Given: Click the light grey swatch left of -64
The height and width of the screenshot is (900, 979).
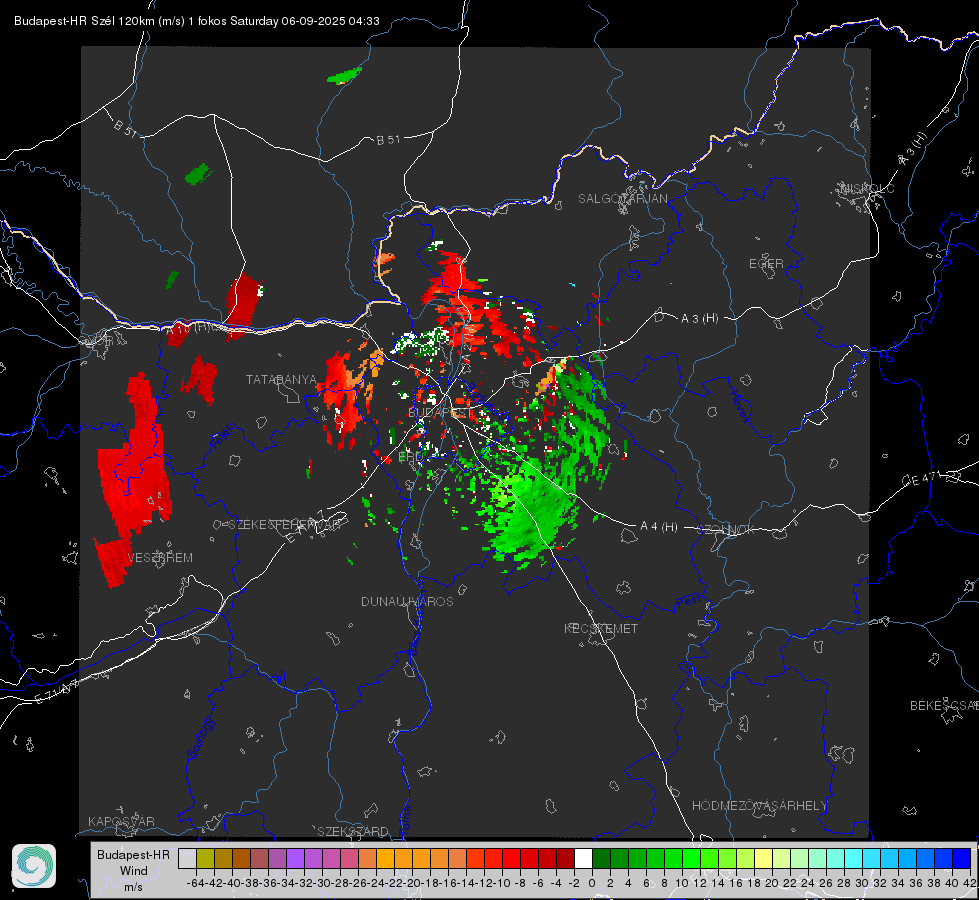Looking at the screenshot, I should click(x=187, y=859).
